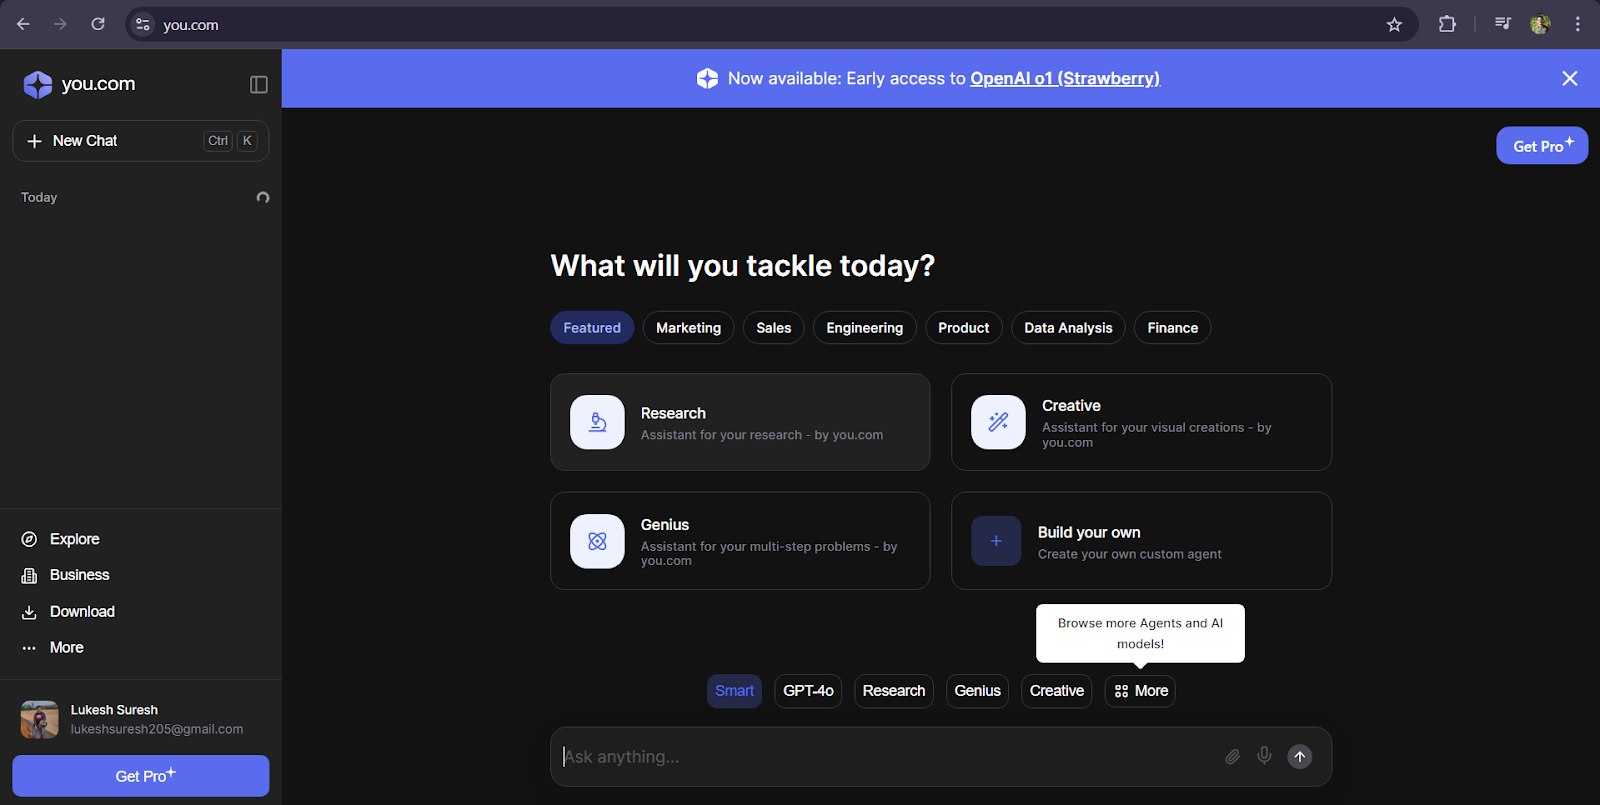Expand More agents and models
1600x805 pixels.
1140,691
